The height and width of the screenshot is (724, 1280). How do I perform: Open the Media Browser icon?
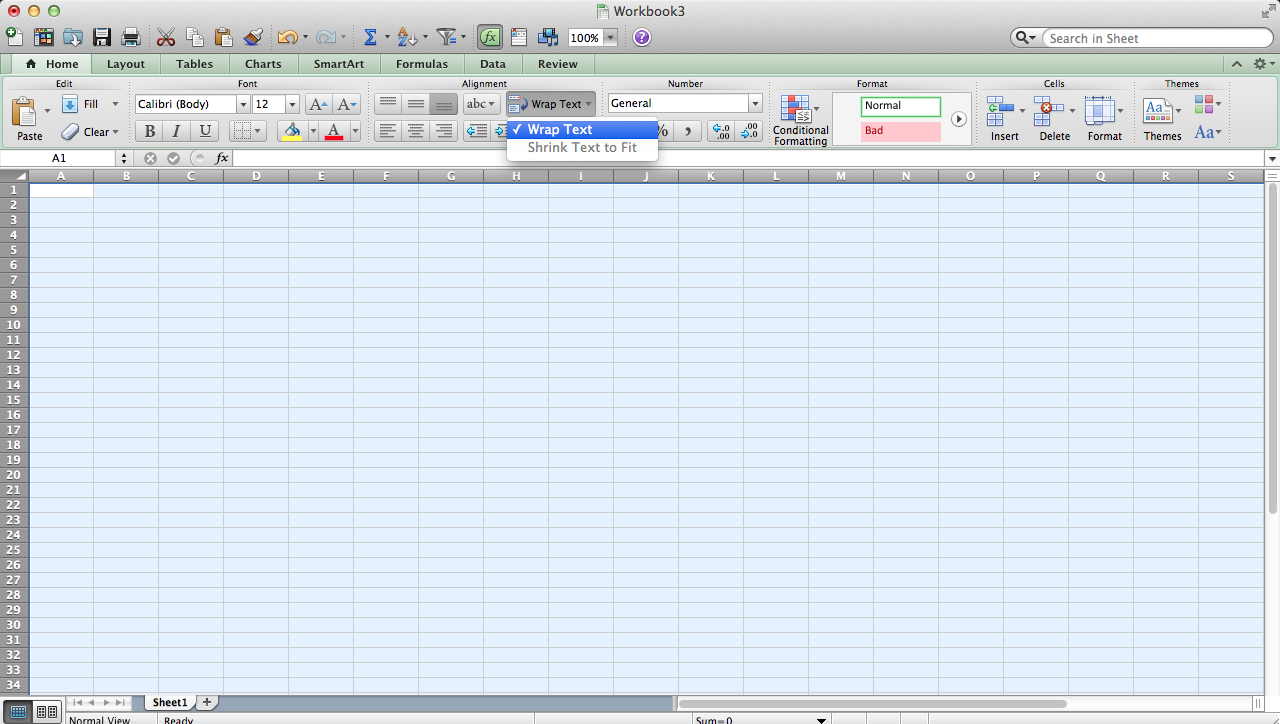pyautogui.click(x=548, y=37)
